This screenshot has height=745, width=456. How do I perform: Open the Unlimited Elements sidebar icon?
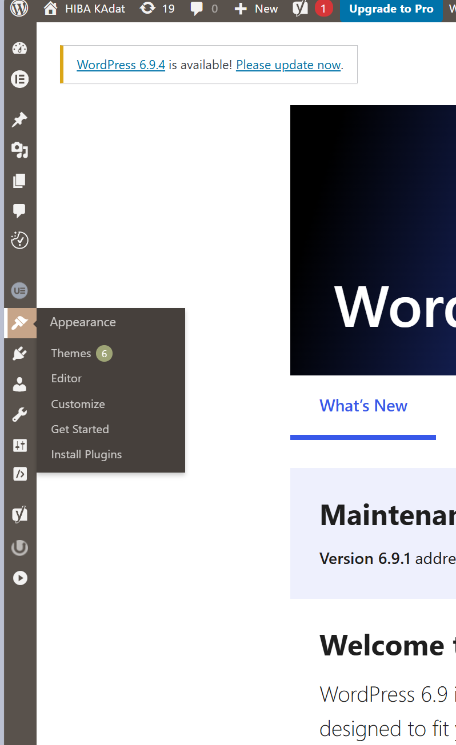(19, 290)
